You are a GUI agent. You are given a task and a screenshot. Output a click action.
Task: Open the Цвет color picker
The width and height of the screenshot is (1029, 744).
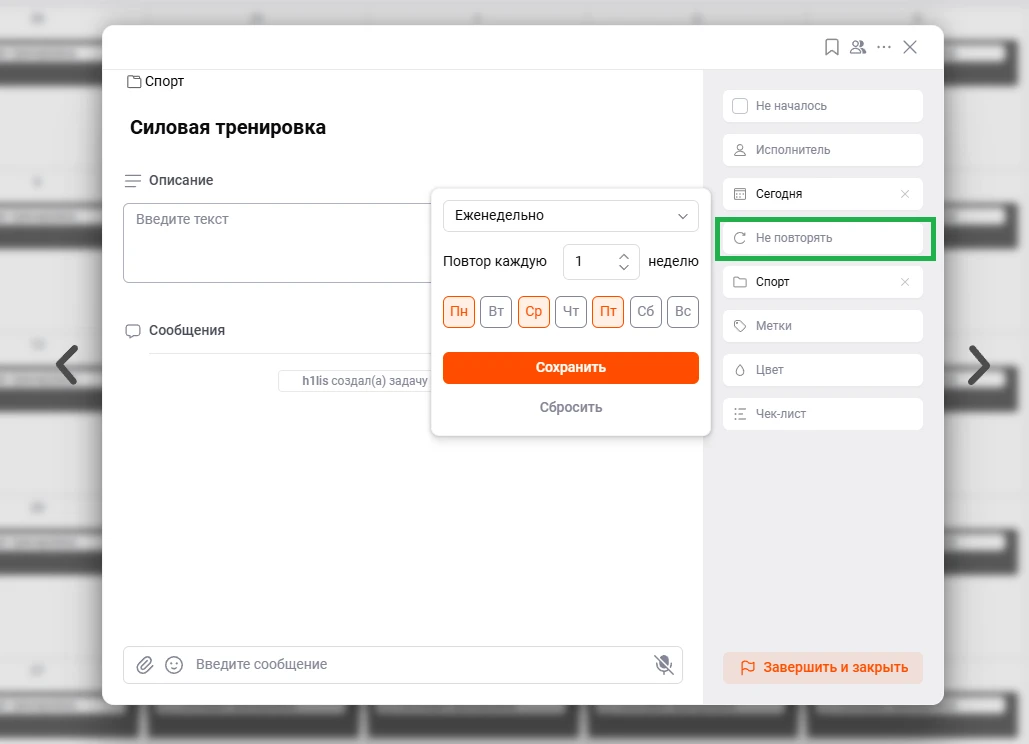(822, 370)
